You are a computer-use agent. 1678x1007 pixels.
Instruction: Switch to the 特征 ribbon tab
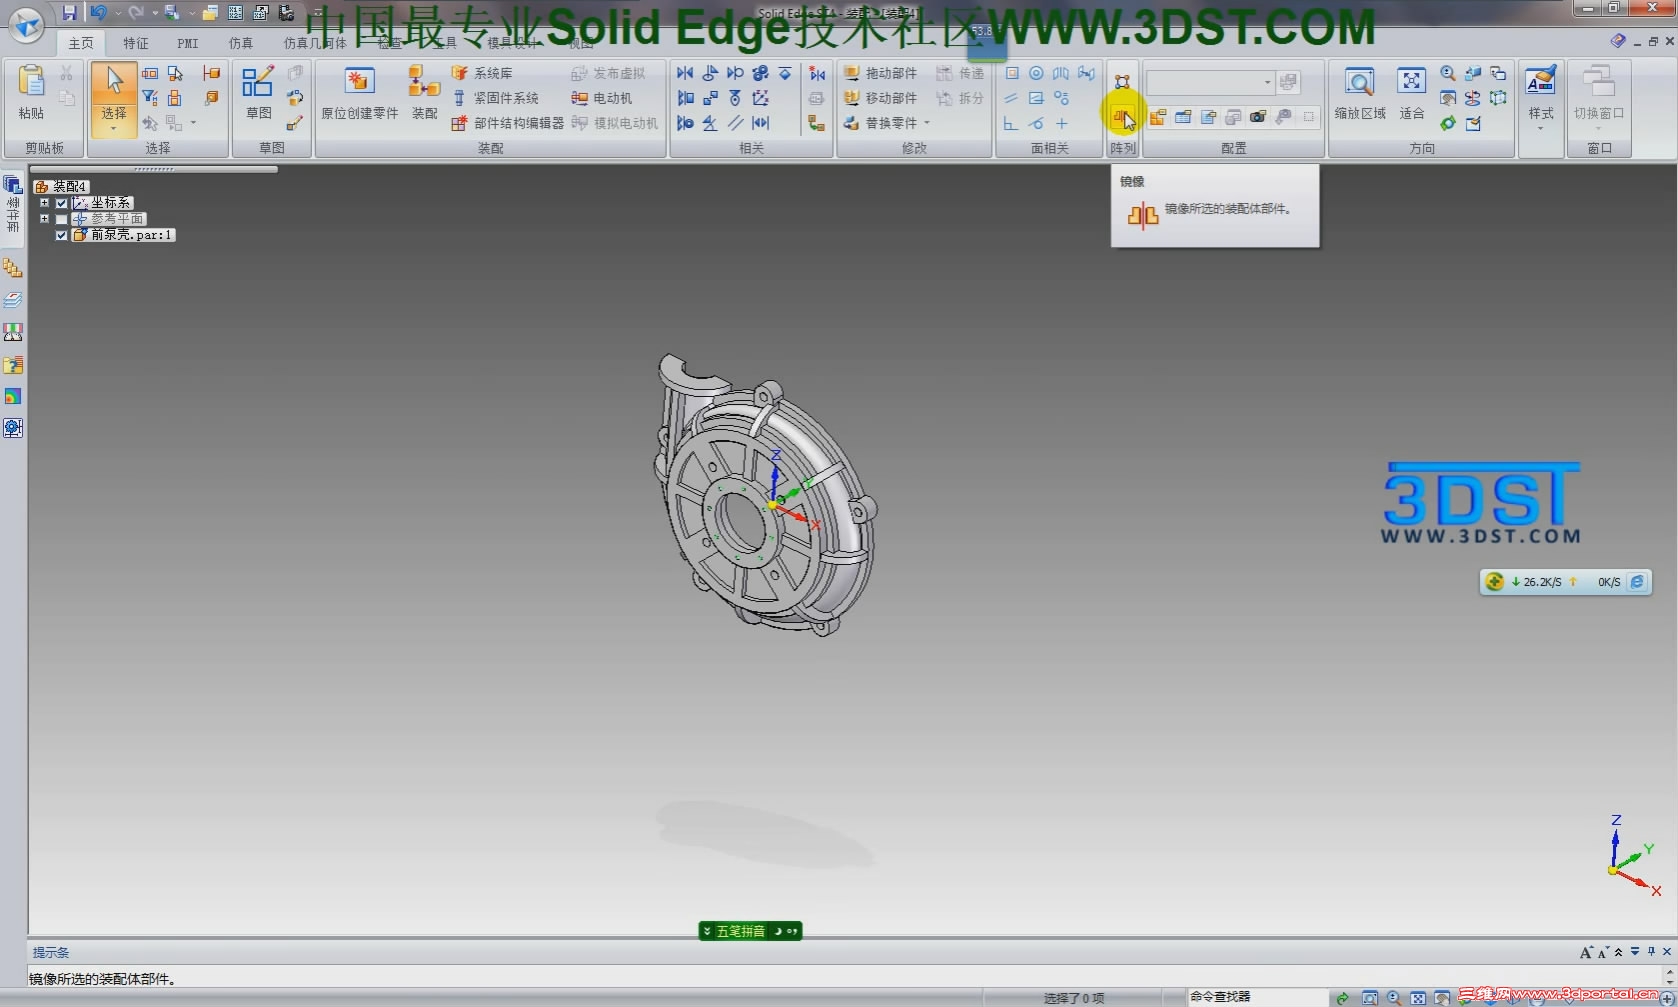(x=136, y=43)
